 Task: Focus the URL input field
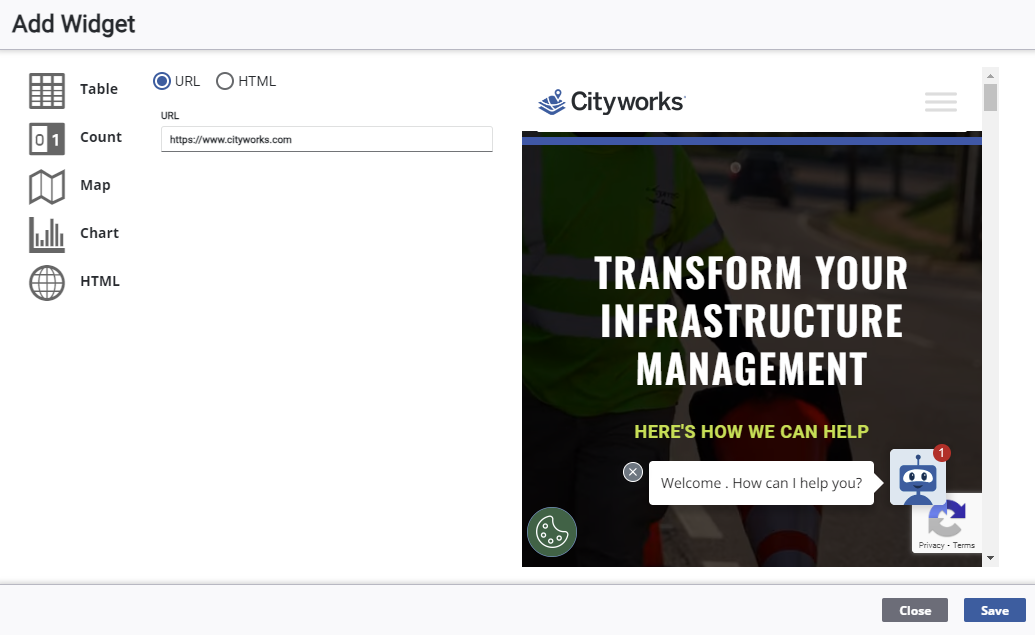326,140
